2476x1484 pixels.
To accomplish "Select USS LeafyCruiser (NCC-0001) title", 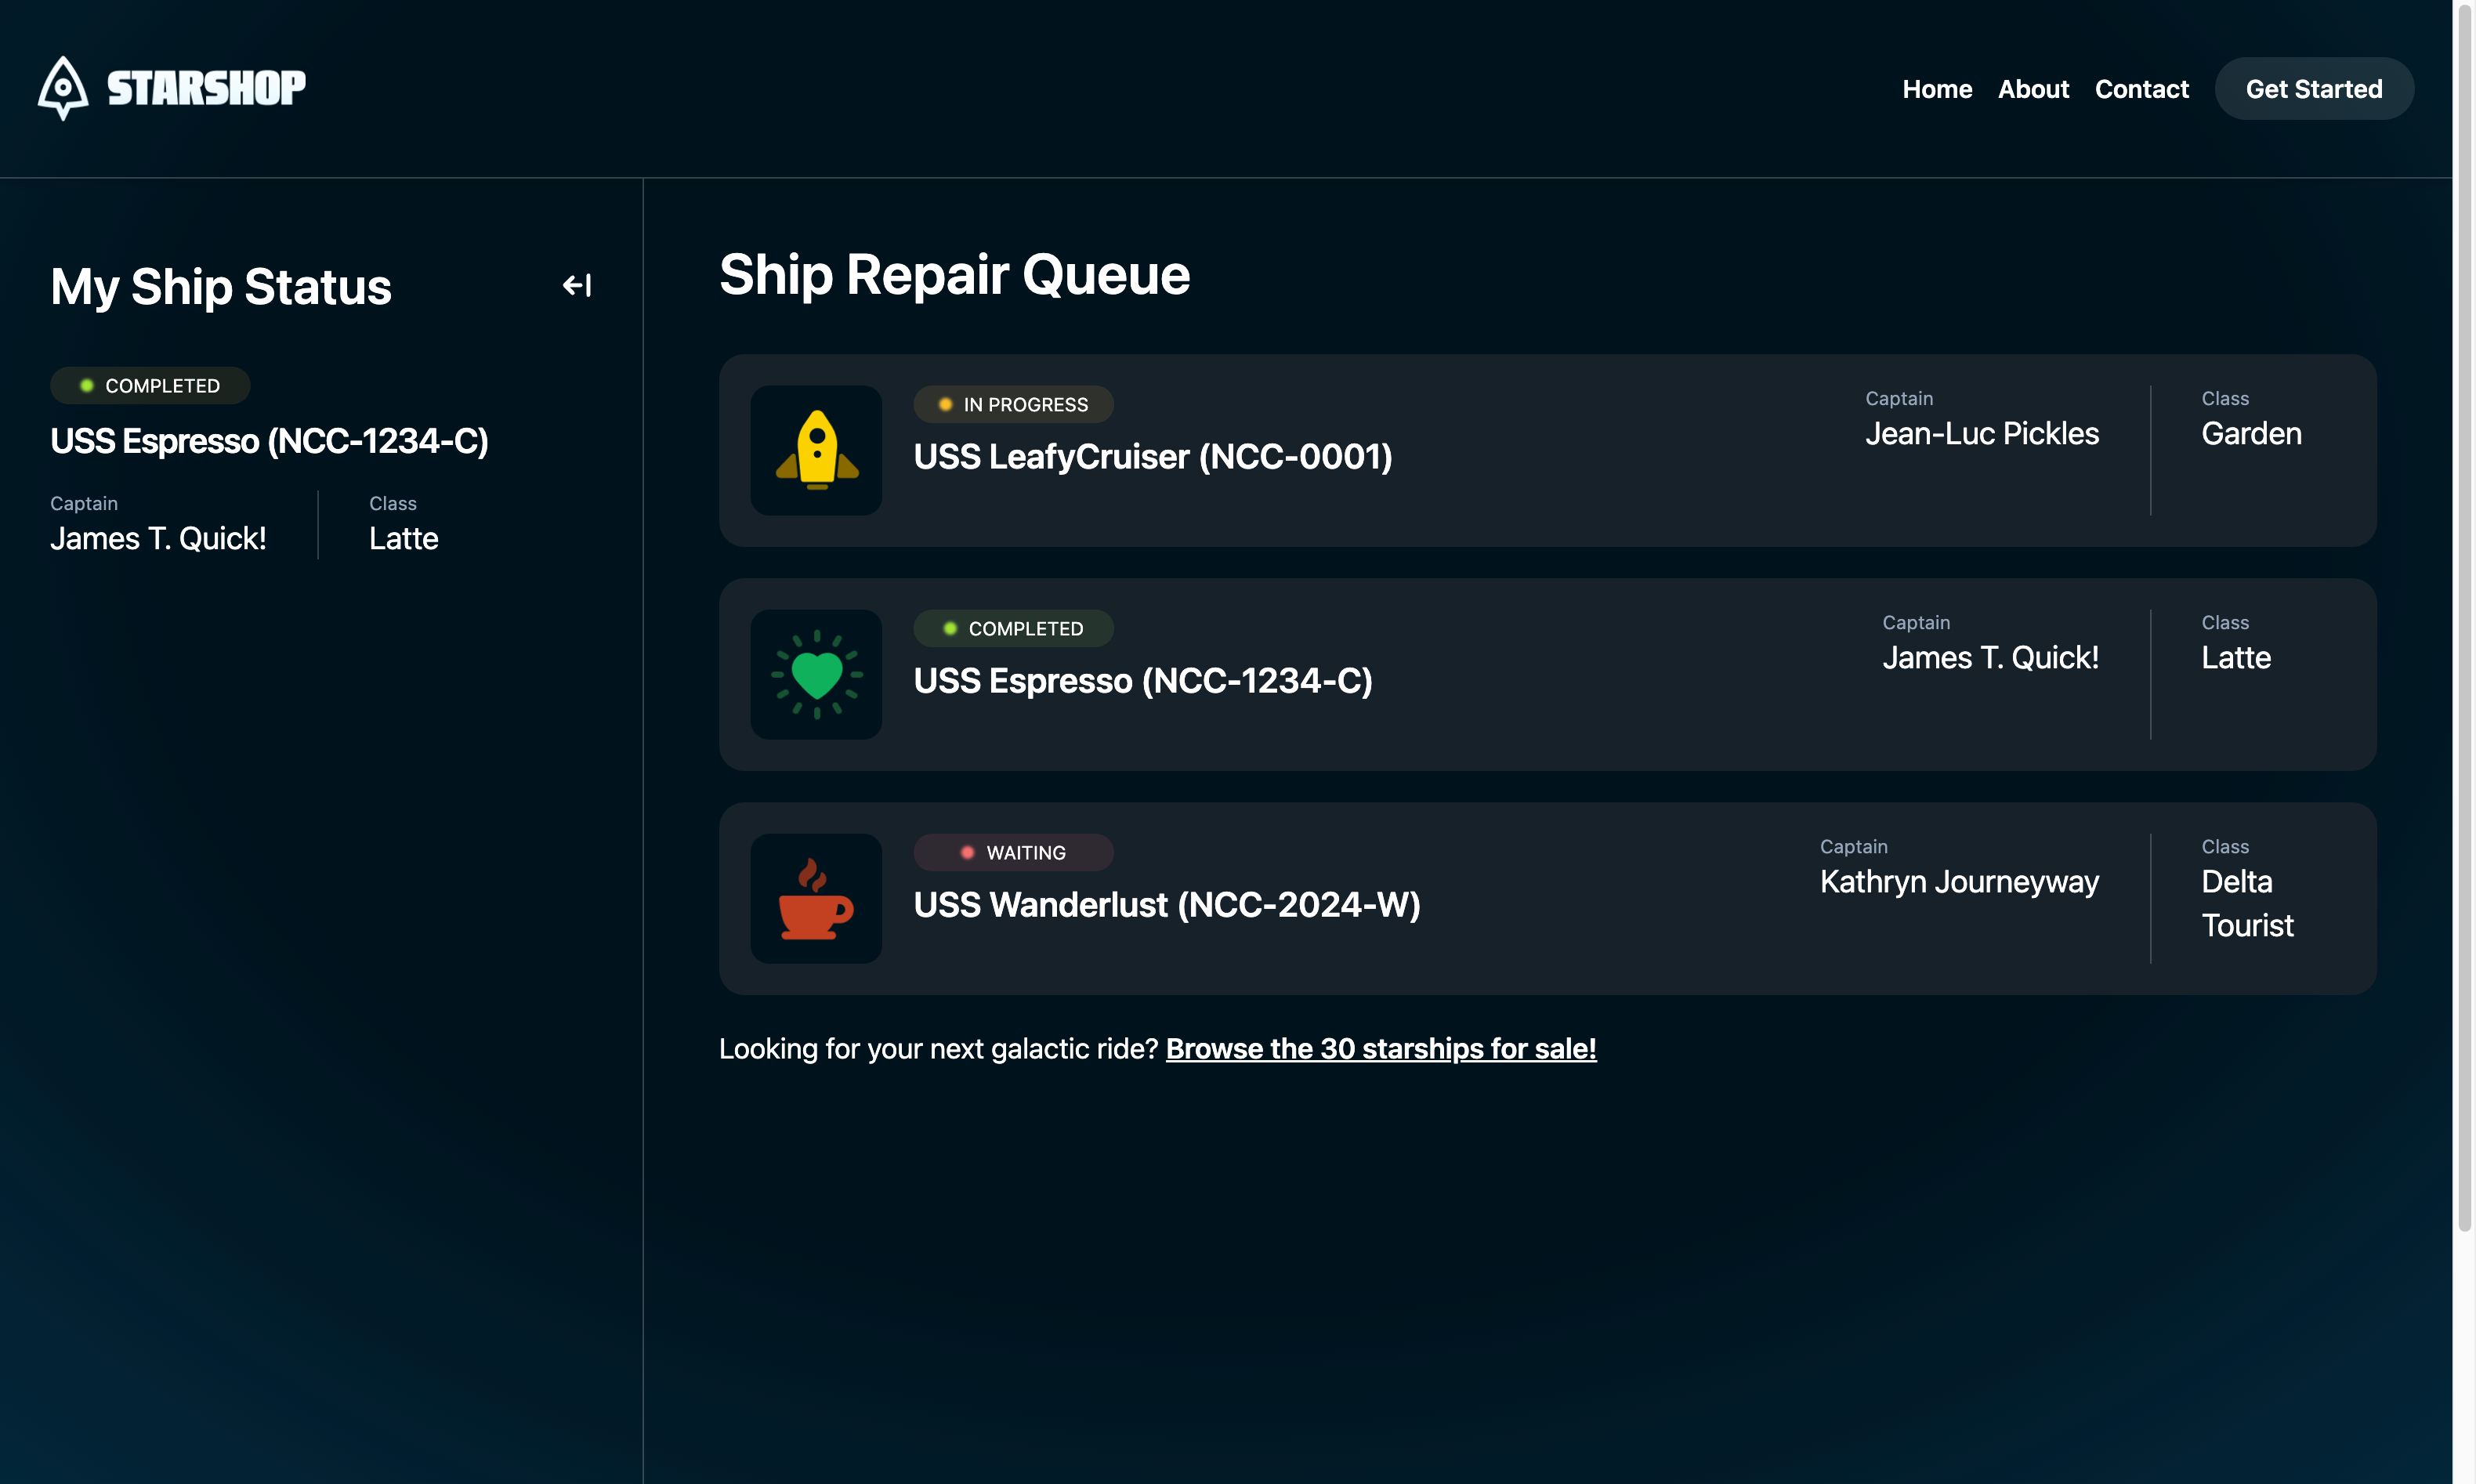I will (1153, 456).
